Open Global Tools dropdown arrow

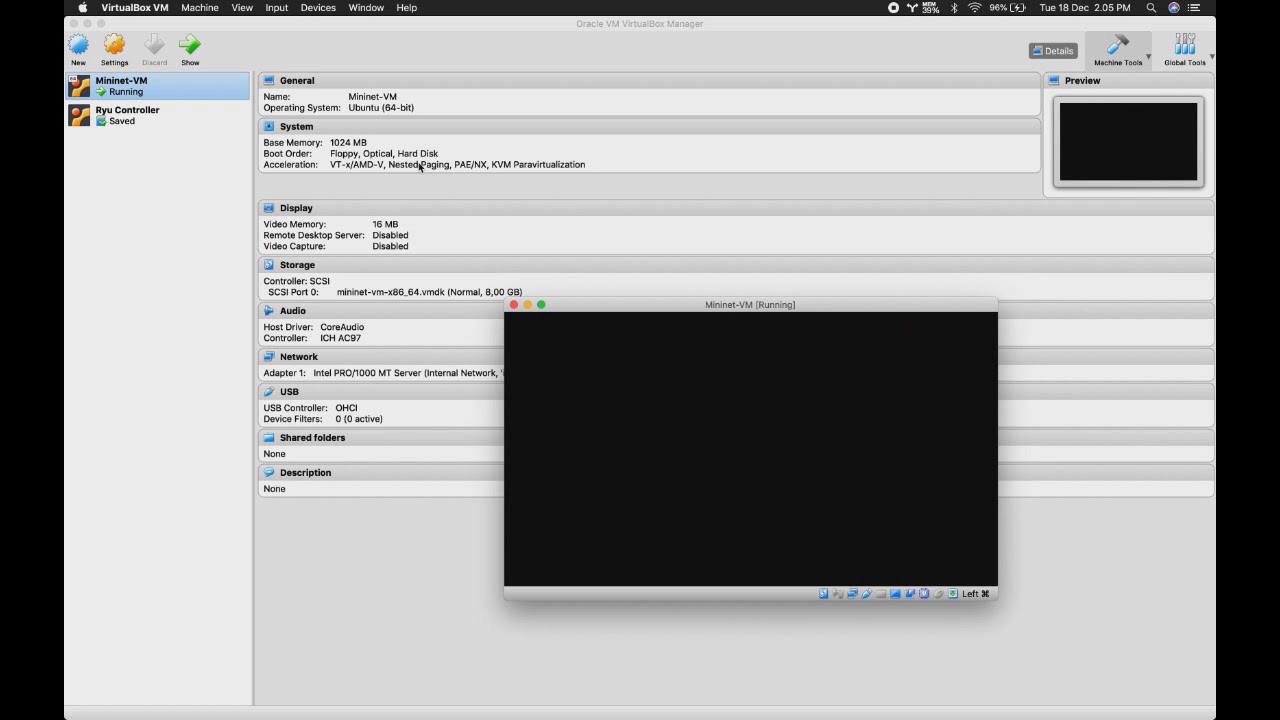(x=1211, y=57)
